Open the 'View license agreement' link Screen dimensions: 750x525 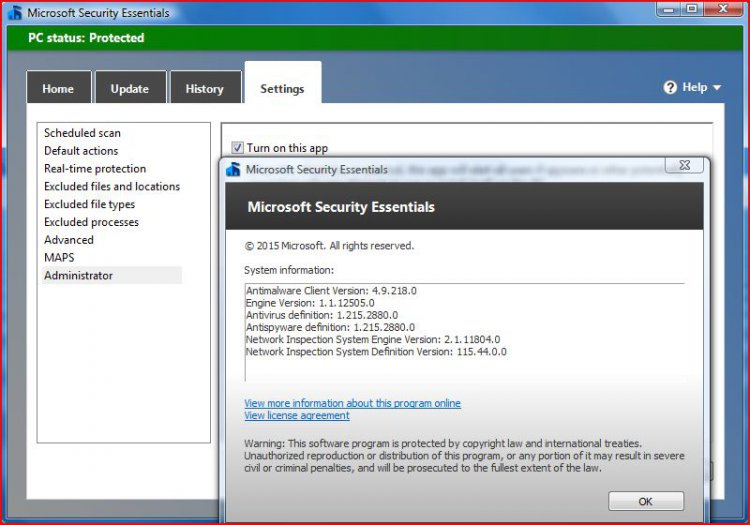coord(297,416)
